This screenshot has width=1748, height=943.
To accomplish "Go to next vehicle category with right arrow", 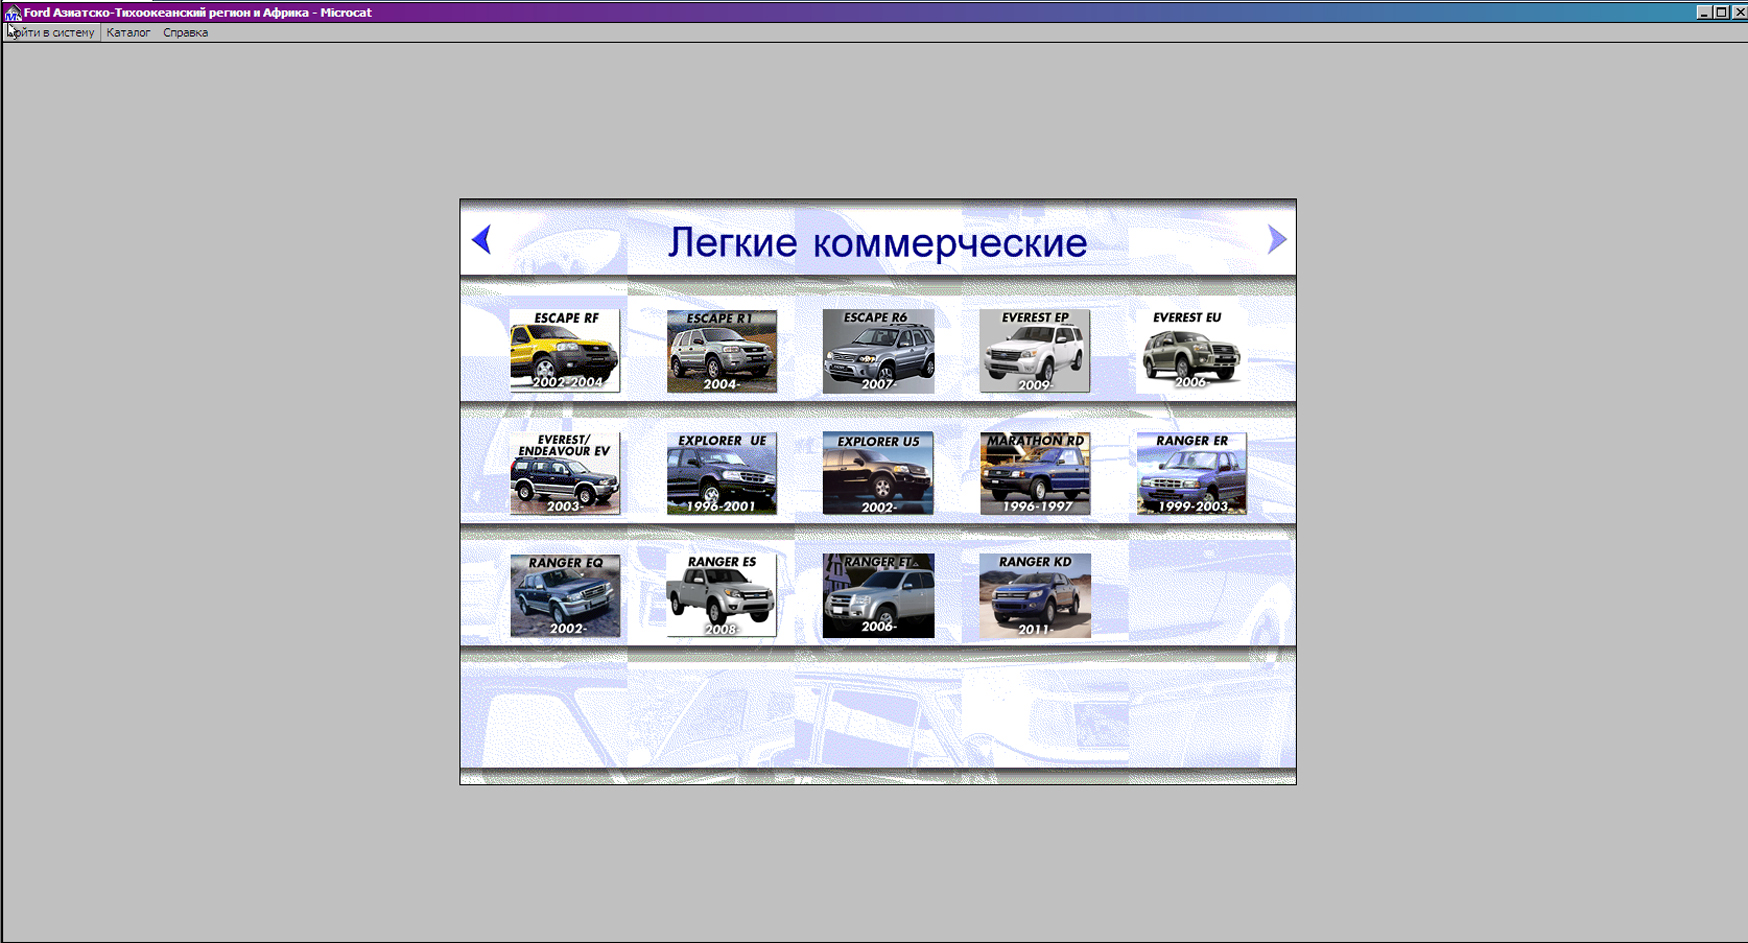I will click(1276, 240).
